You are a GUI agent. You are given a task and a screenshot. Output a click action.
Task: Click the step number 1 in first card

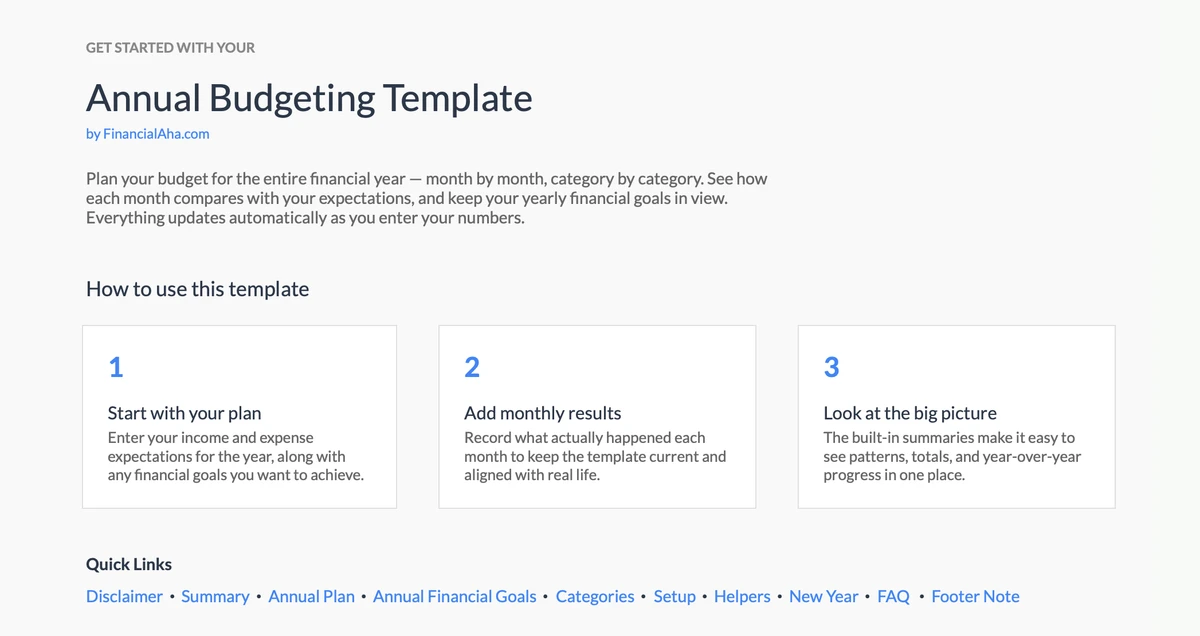coord(116,368)
